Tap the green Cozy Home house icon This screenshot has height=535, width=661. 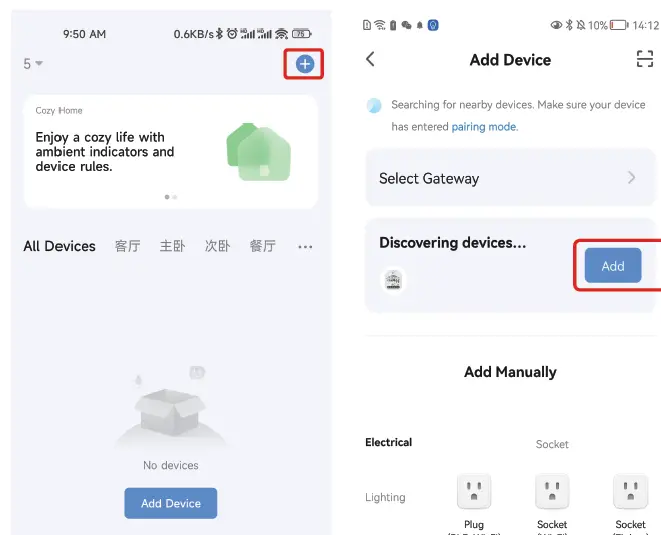[258, 152]
